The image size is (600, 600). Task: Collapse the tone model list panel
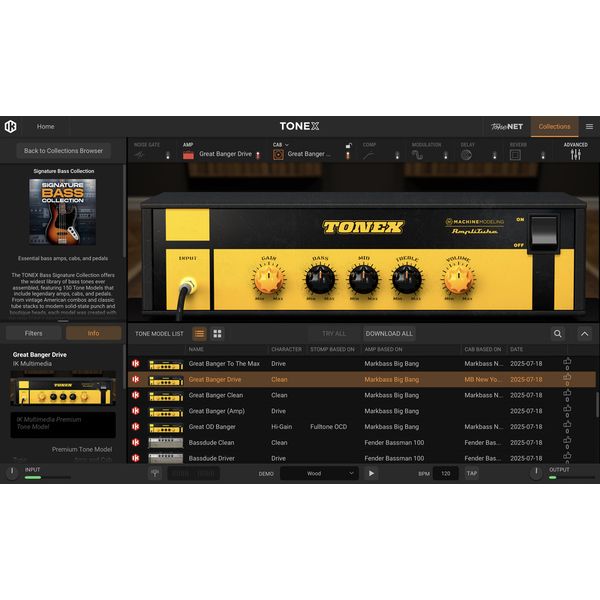click(x=584, y=333)
